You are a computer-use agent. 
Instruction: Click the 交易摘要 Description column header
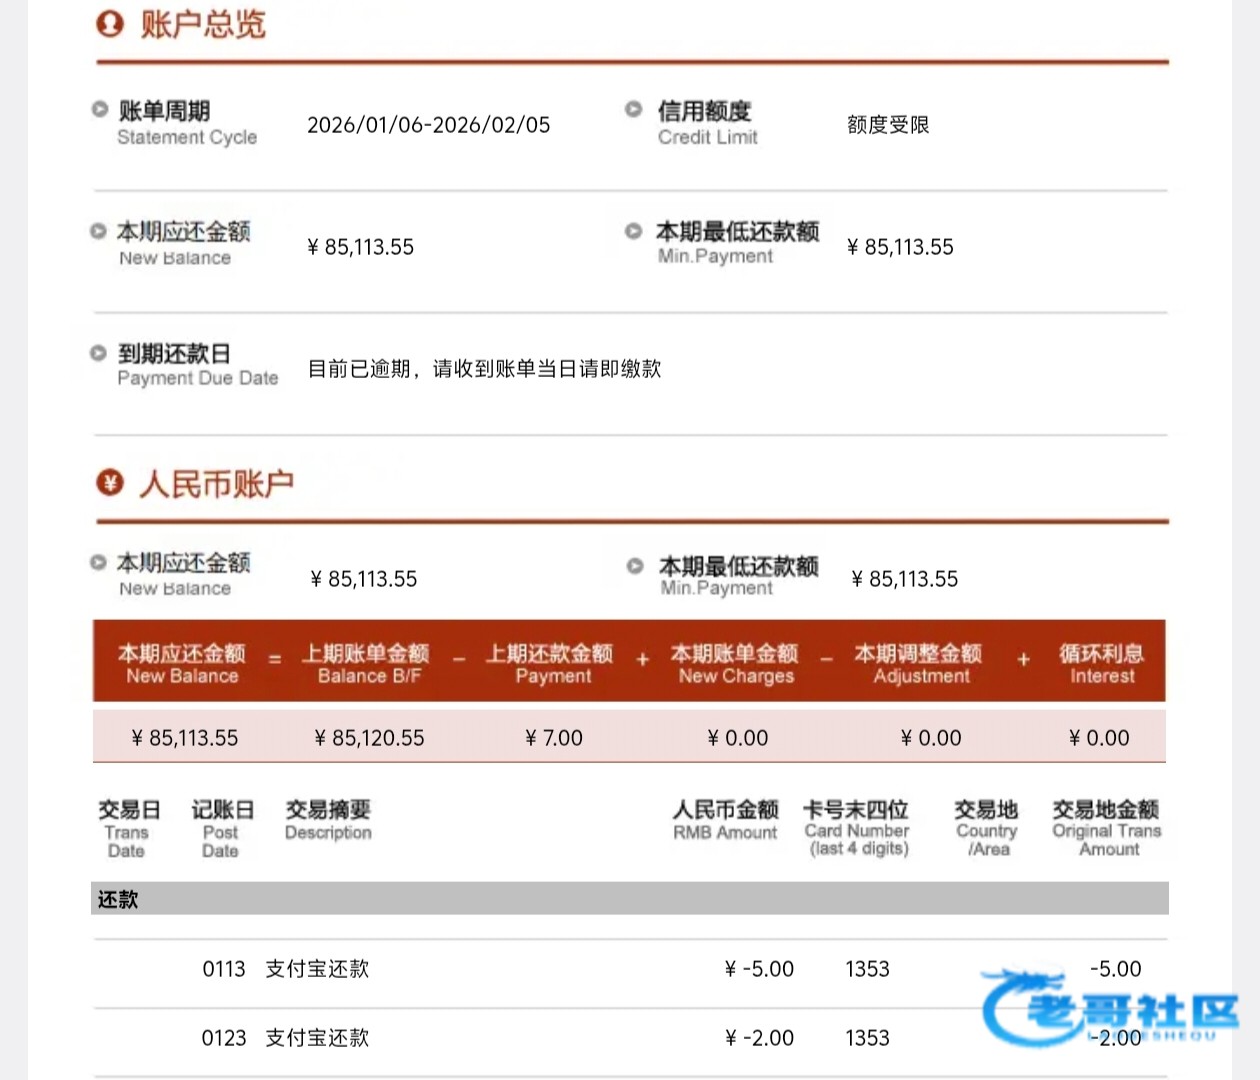click(328, 819)
